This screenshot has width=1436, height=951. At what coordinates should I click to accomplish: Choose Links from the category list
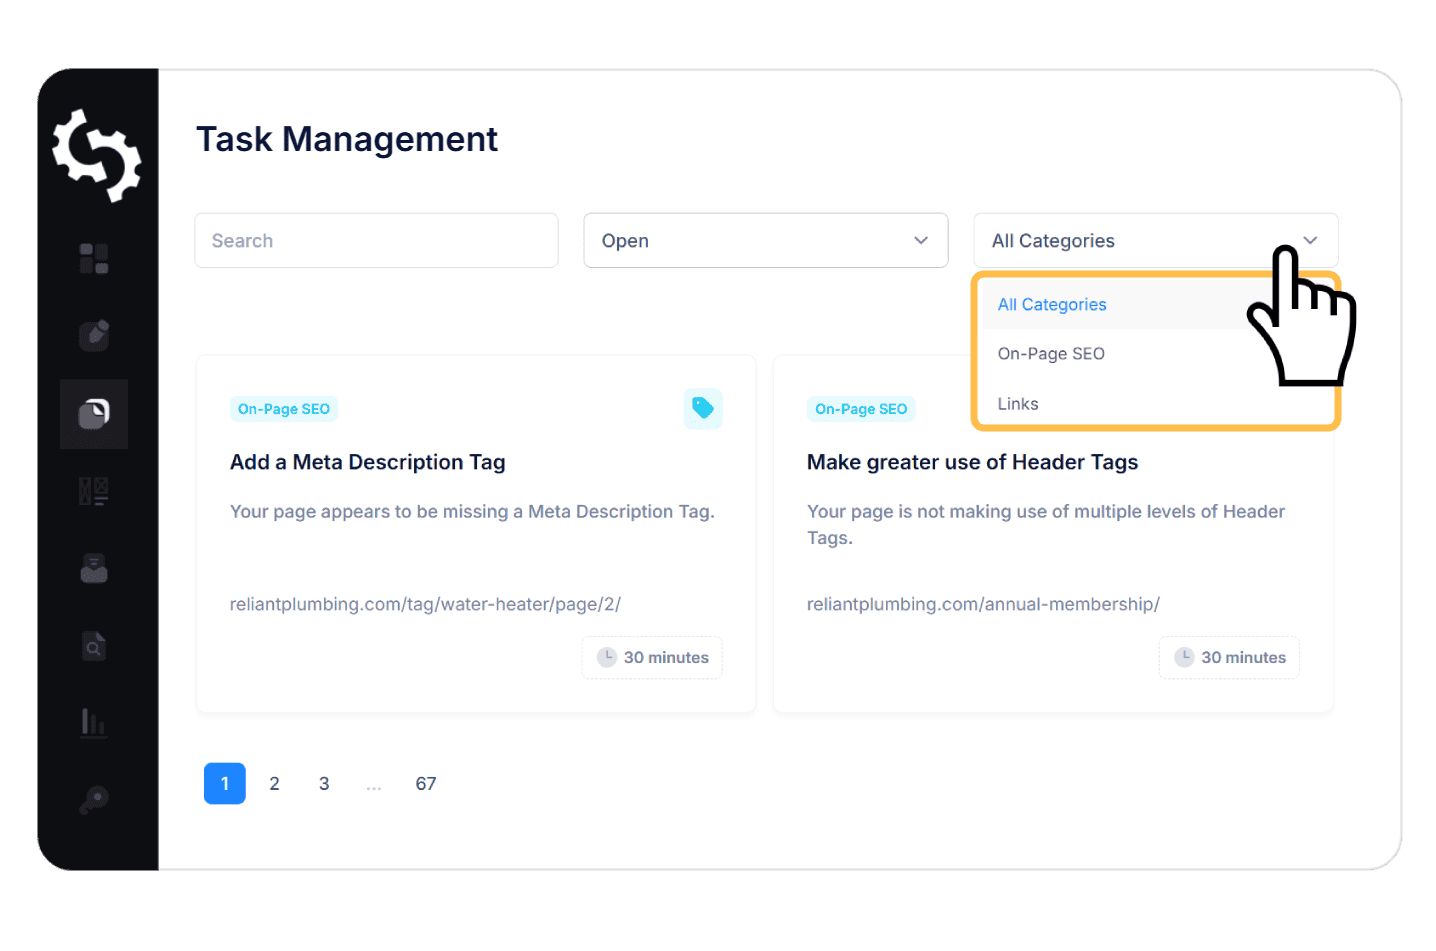[1018, 404]
